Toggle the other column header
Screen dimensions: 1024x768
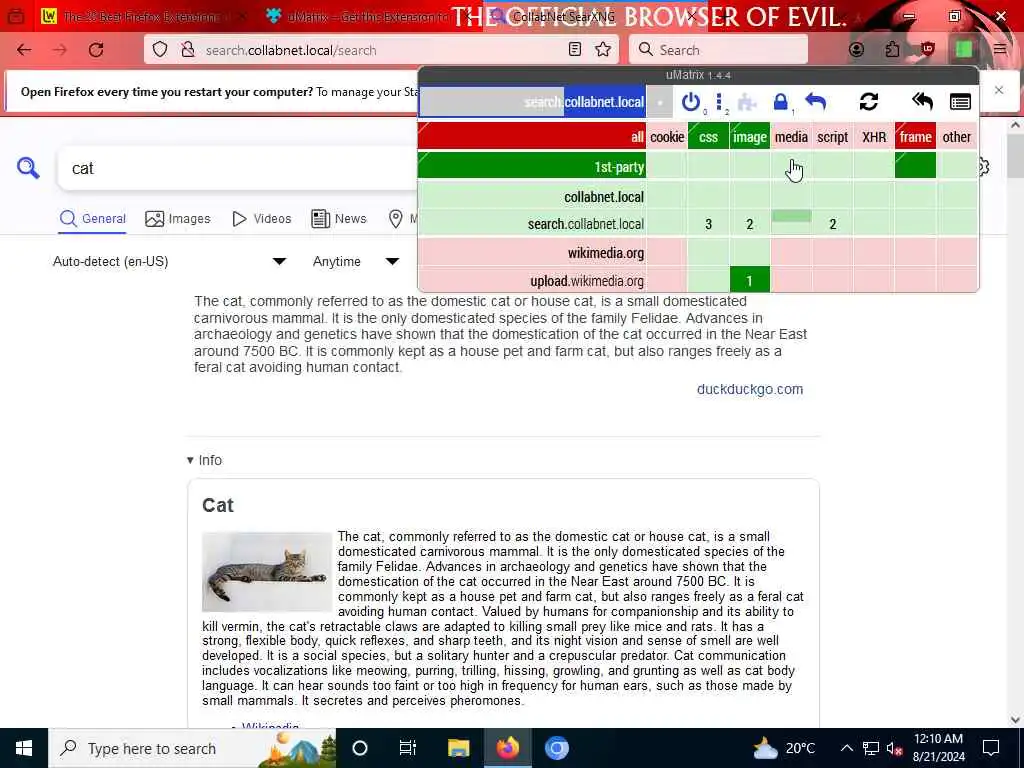pyautogui.click(x=957, y=136)
